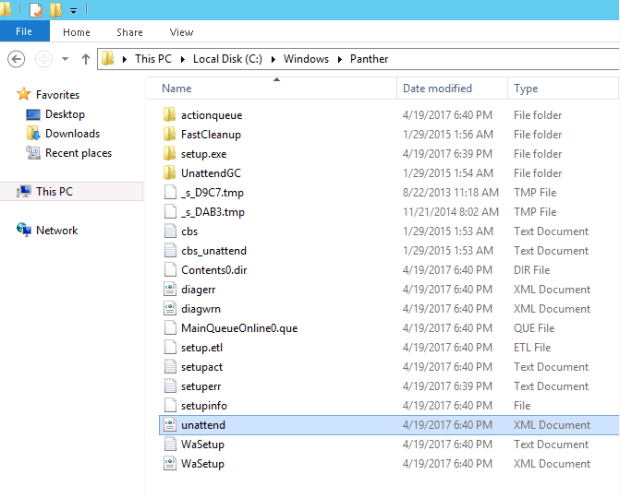This screenshot has width=620, height=498.
Task: Switch to the View ribbon tab
Action: pos(181,32)
